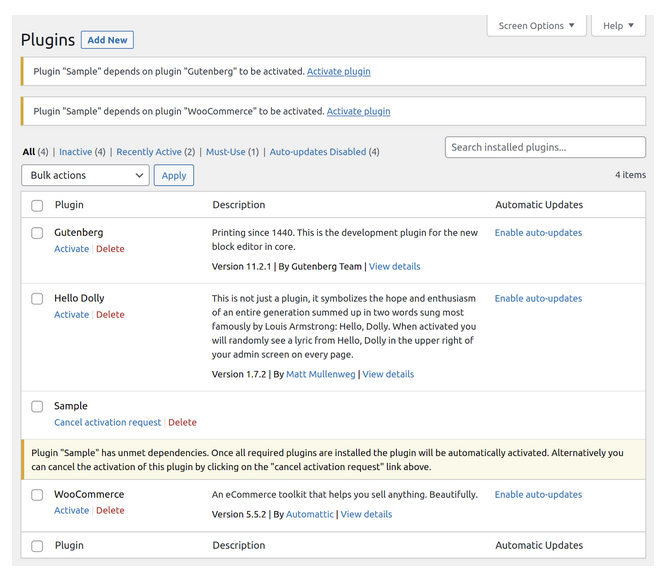The height and width of the screenshot is (581, 667).
Task: Click the Add New plugin button
Action: (x=107, y=40)
